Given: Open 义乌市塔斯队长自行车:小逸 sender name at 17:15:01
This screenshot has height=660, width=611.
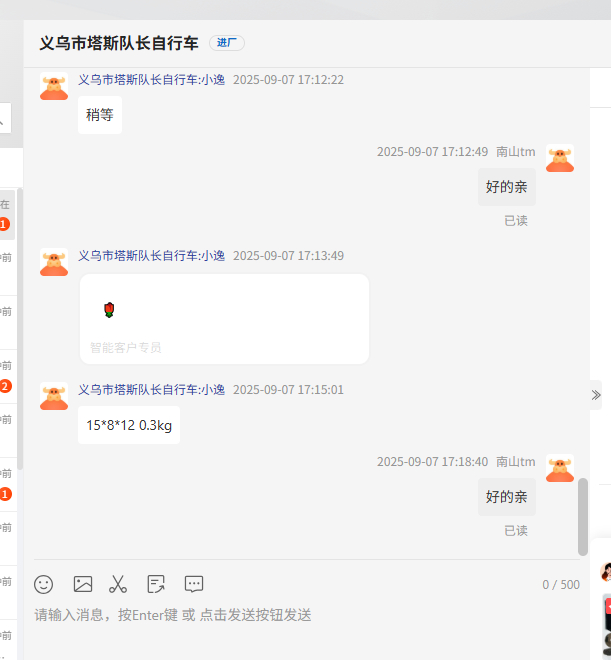Looking at the screenshot, I should point(151,390).
